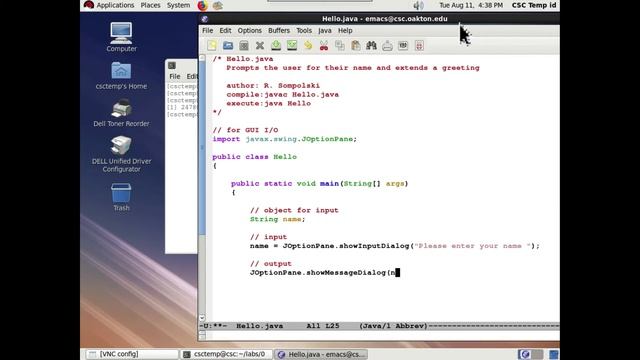
Task: Open the Emacs File menu
Action: point(207,31)
